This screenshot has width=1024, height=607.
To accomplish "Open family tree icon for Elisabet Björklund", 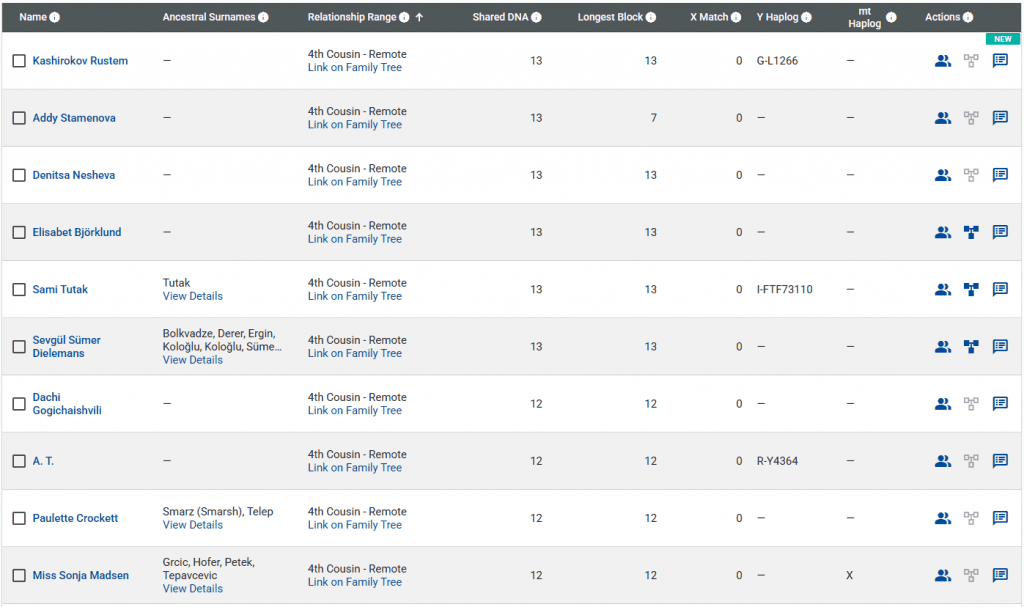I will tap(971, 233).
